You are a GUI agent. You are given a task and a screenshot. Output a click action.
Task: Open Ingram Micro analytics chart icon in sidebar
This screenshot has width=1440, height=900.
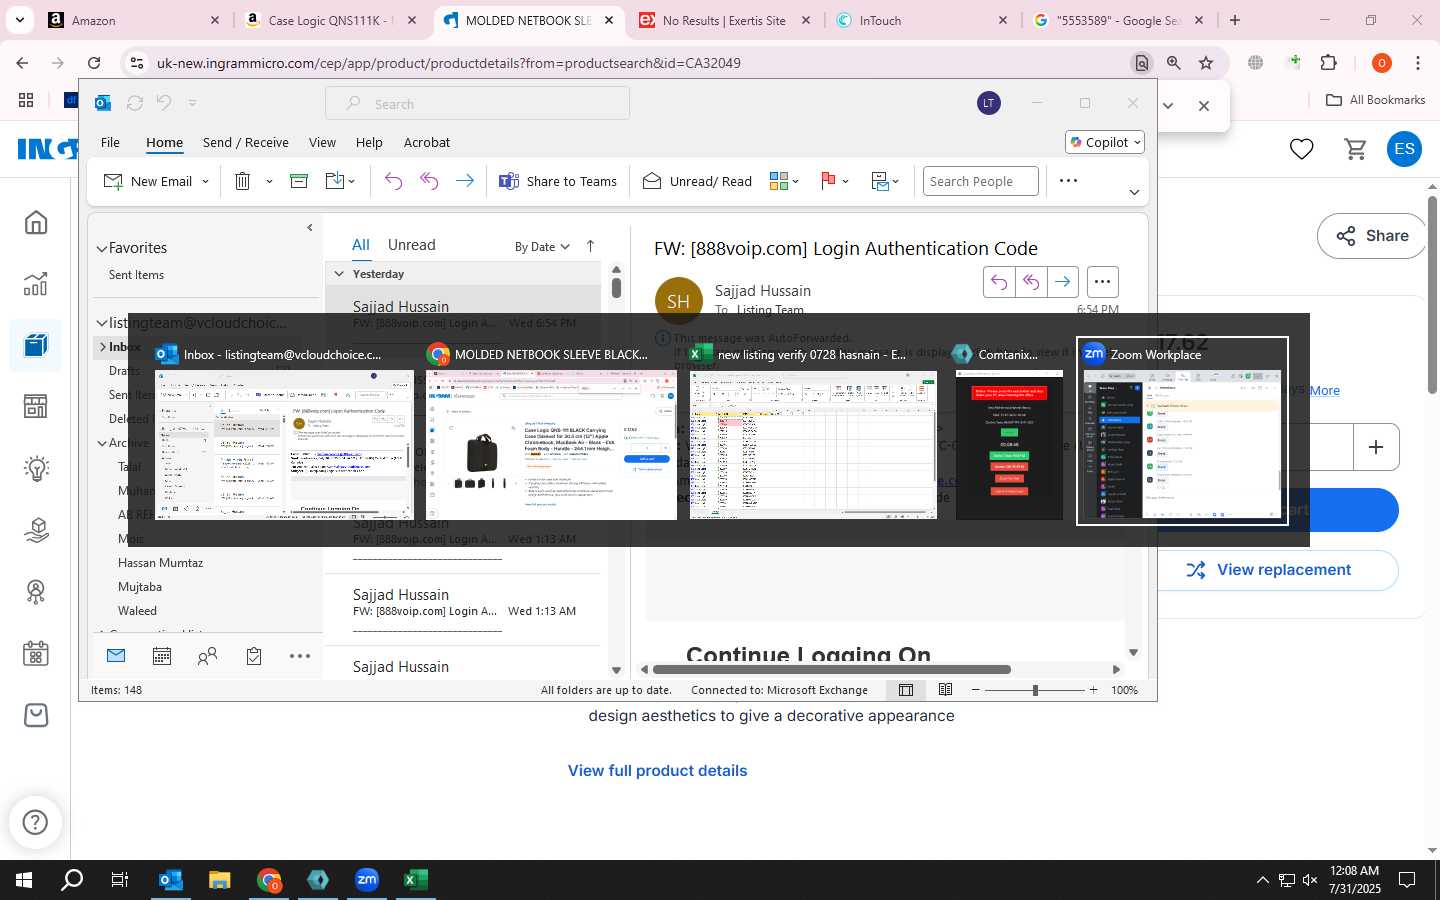click(36, 284)
